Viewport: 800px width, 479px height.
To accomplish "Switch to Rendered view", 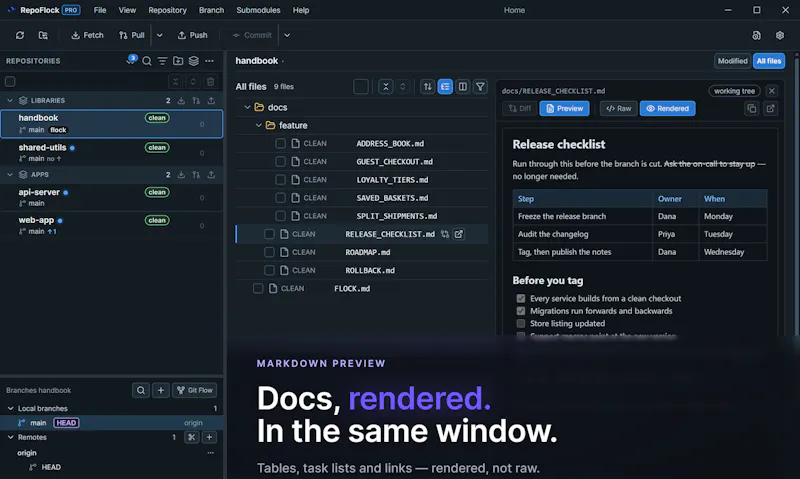I will pyautogui.click(x=667, y=109).
